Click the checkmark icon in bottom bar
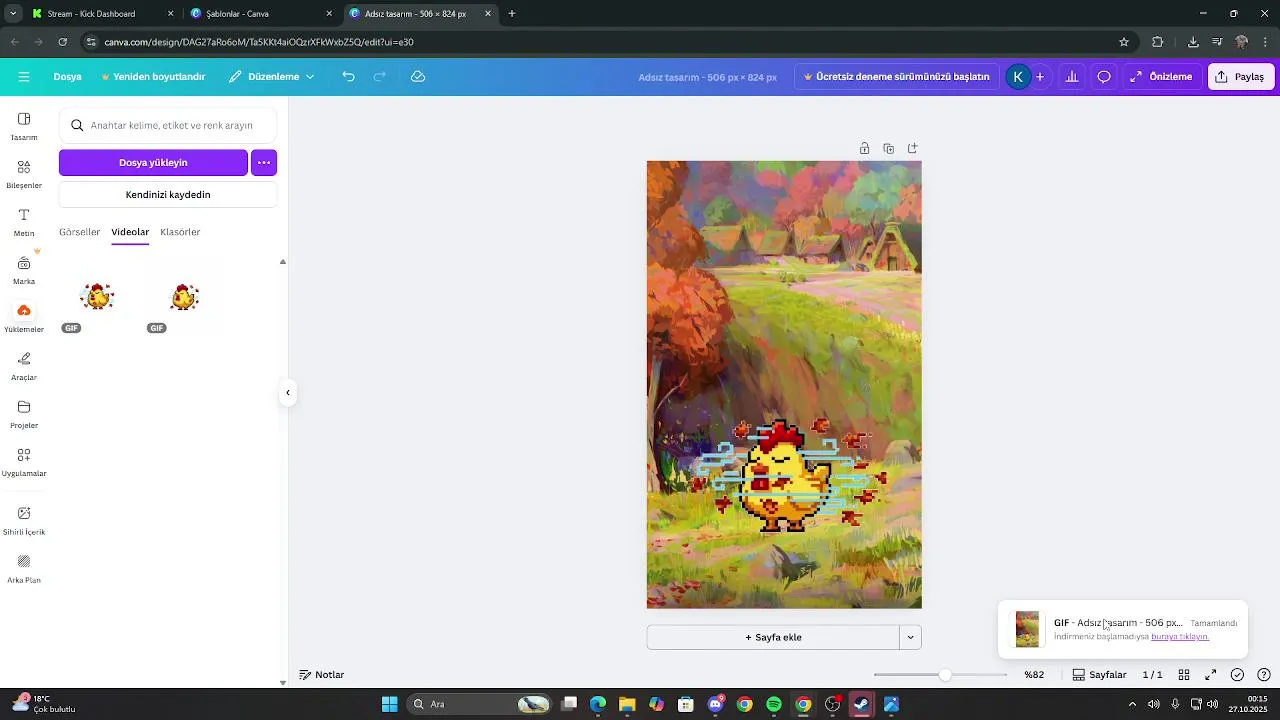Screen dimensions: 1280x720 point(1237,675)
